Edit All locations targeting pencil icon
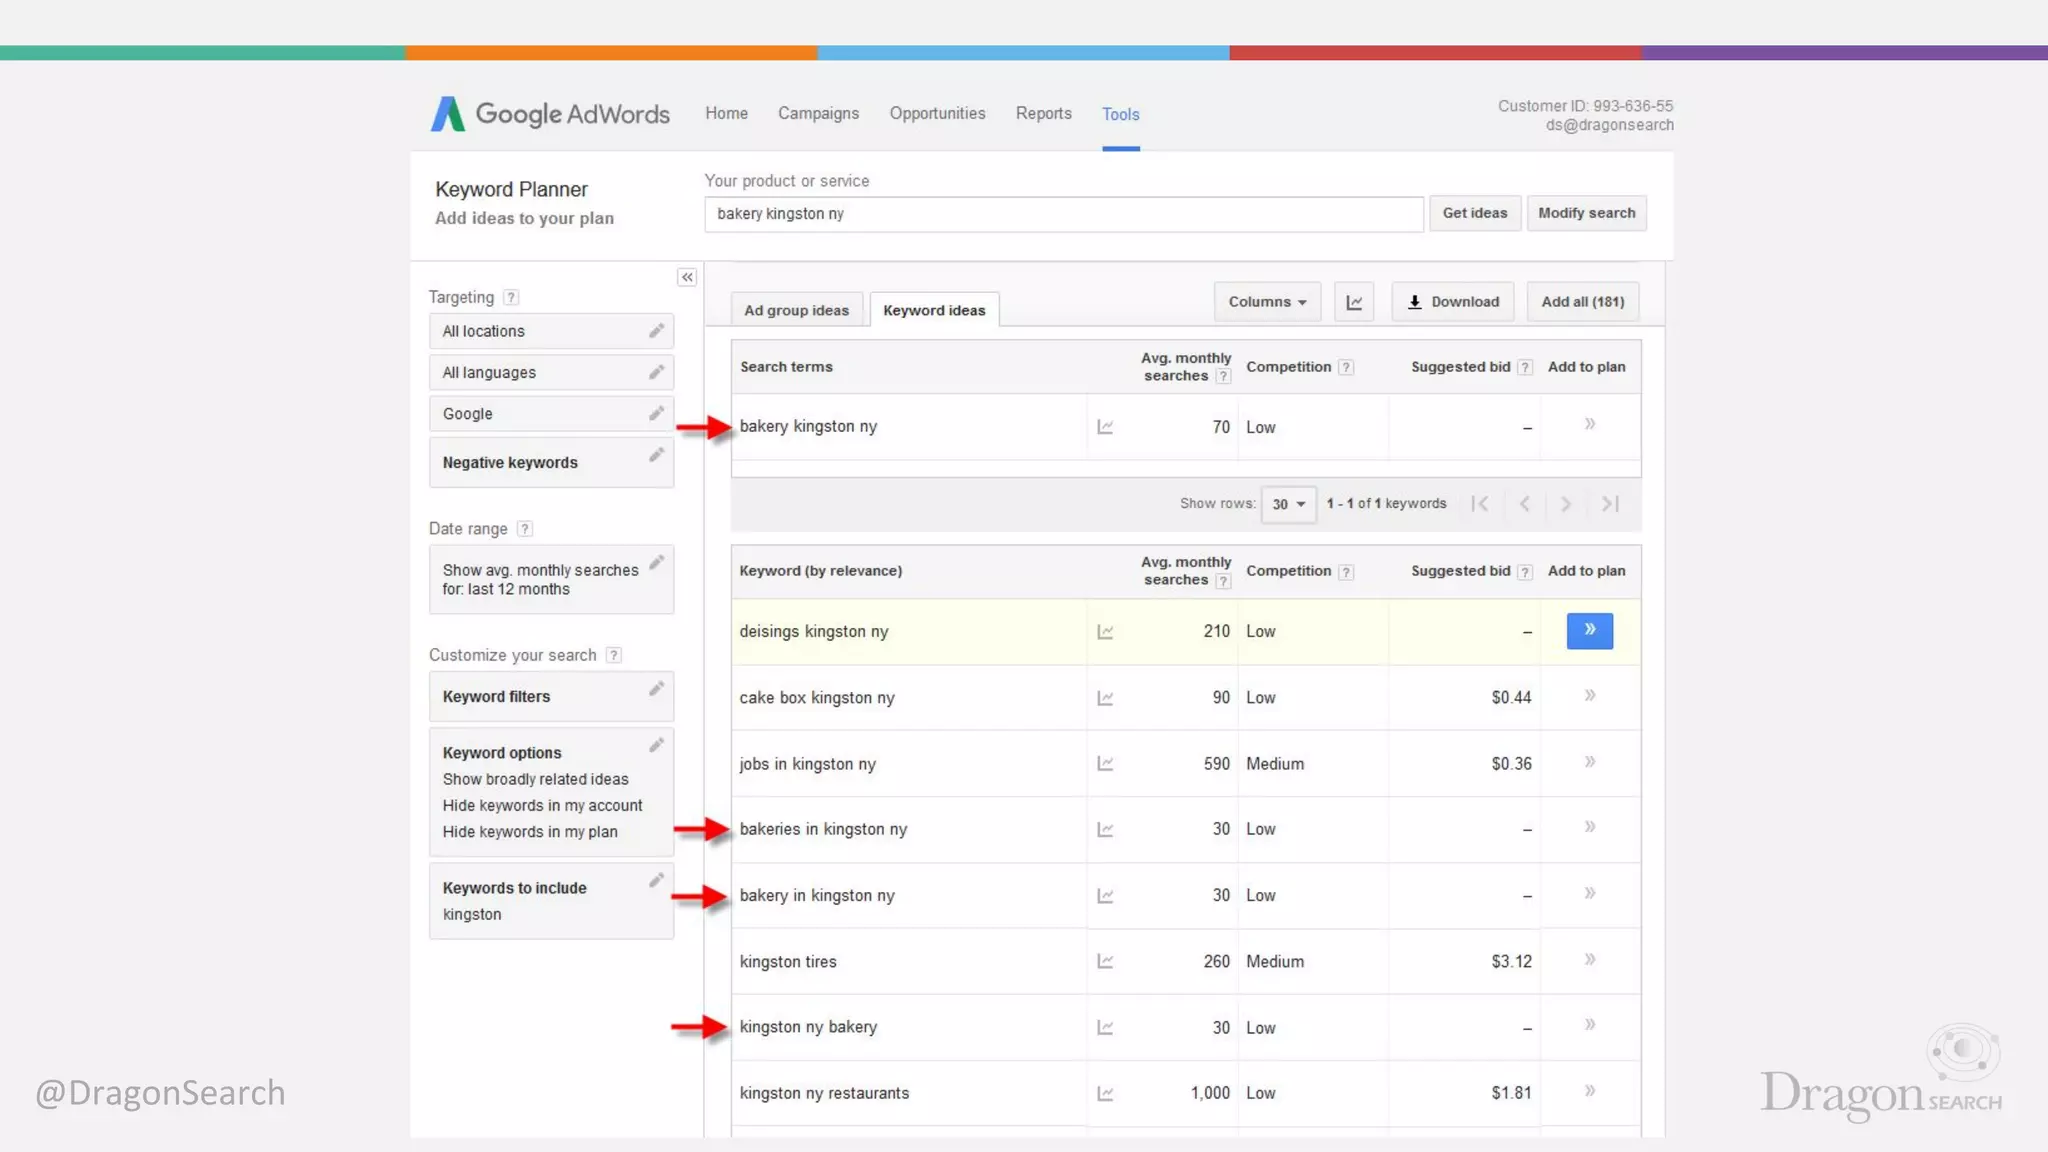The image size is (2048, 1152). pos(656,331)
